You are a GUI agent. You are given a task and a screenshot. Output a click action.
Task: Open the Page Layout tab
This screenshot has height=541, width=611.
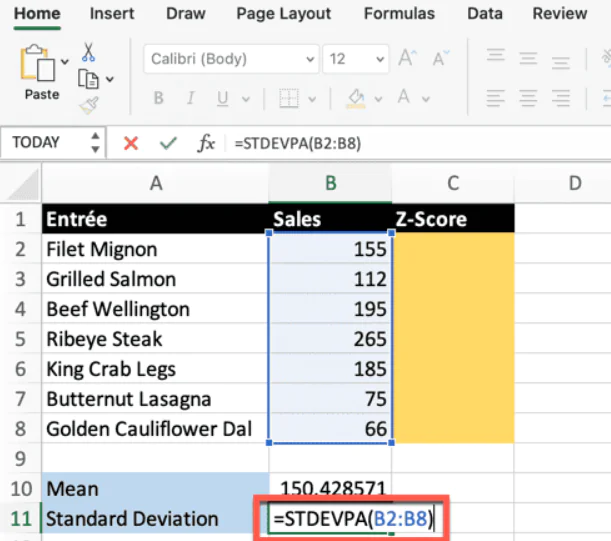(x=283, y=14)
